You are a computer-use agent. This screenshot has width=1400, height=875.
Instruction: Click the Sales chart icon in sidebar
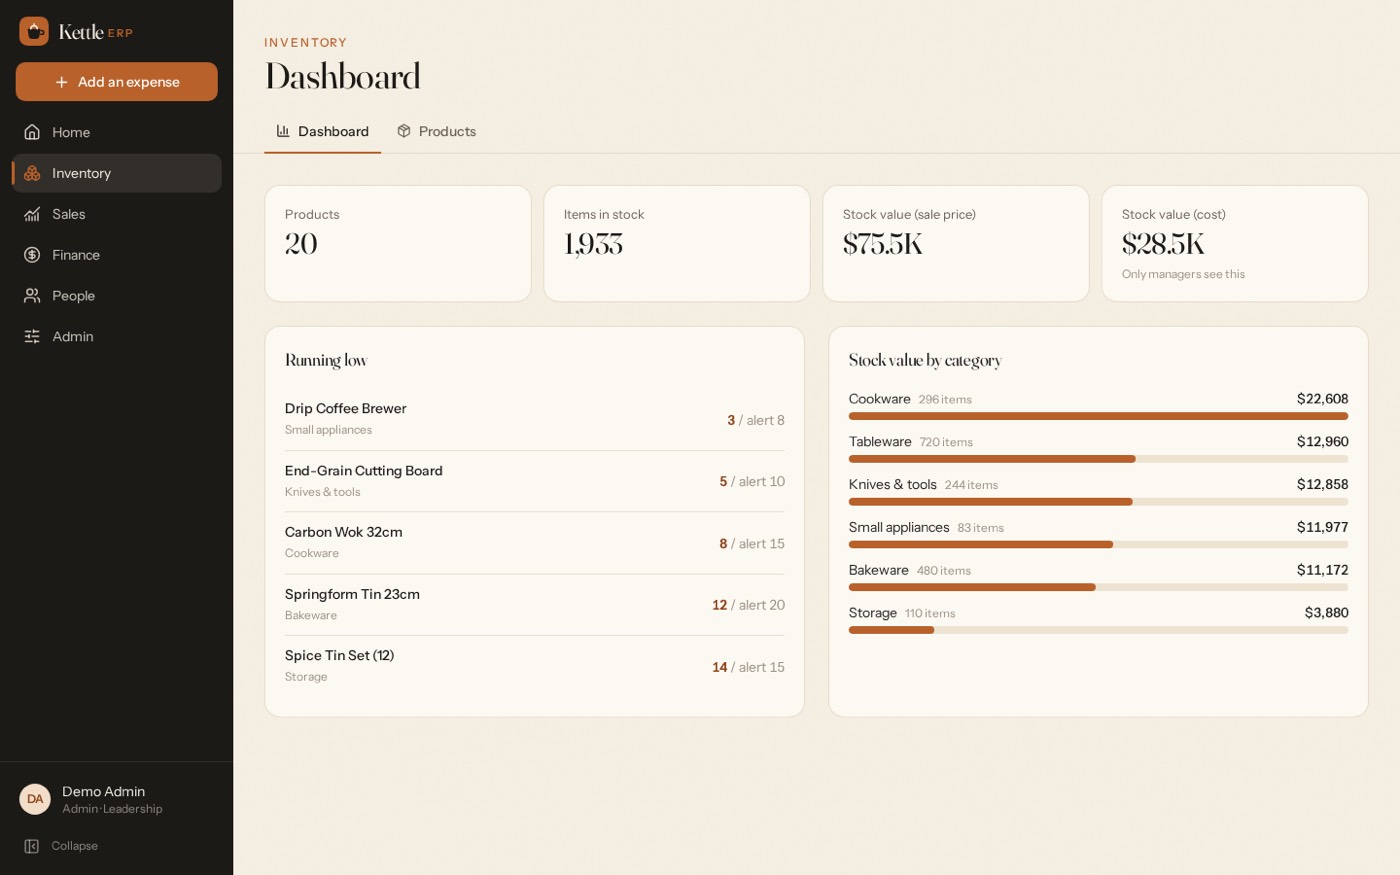[32, 214]
